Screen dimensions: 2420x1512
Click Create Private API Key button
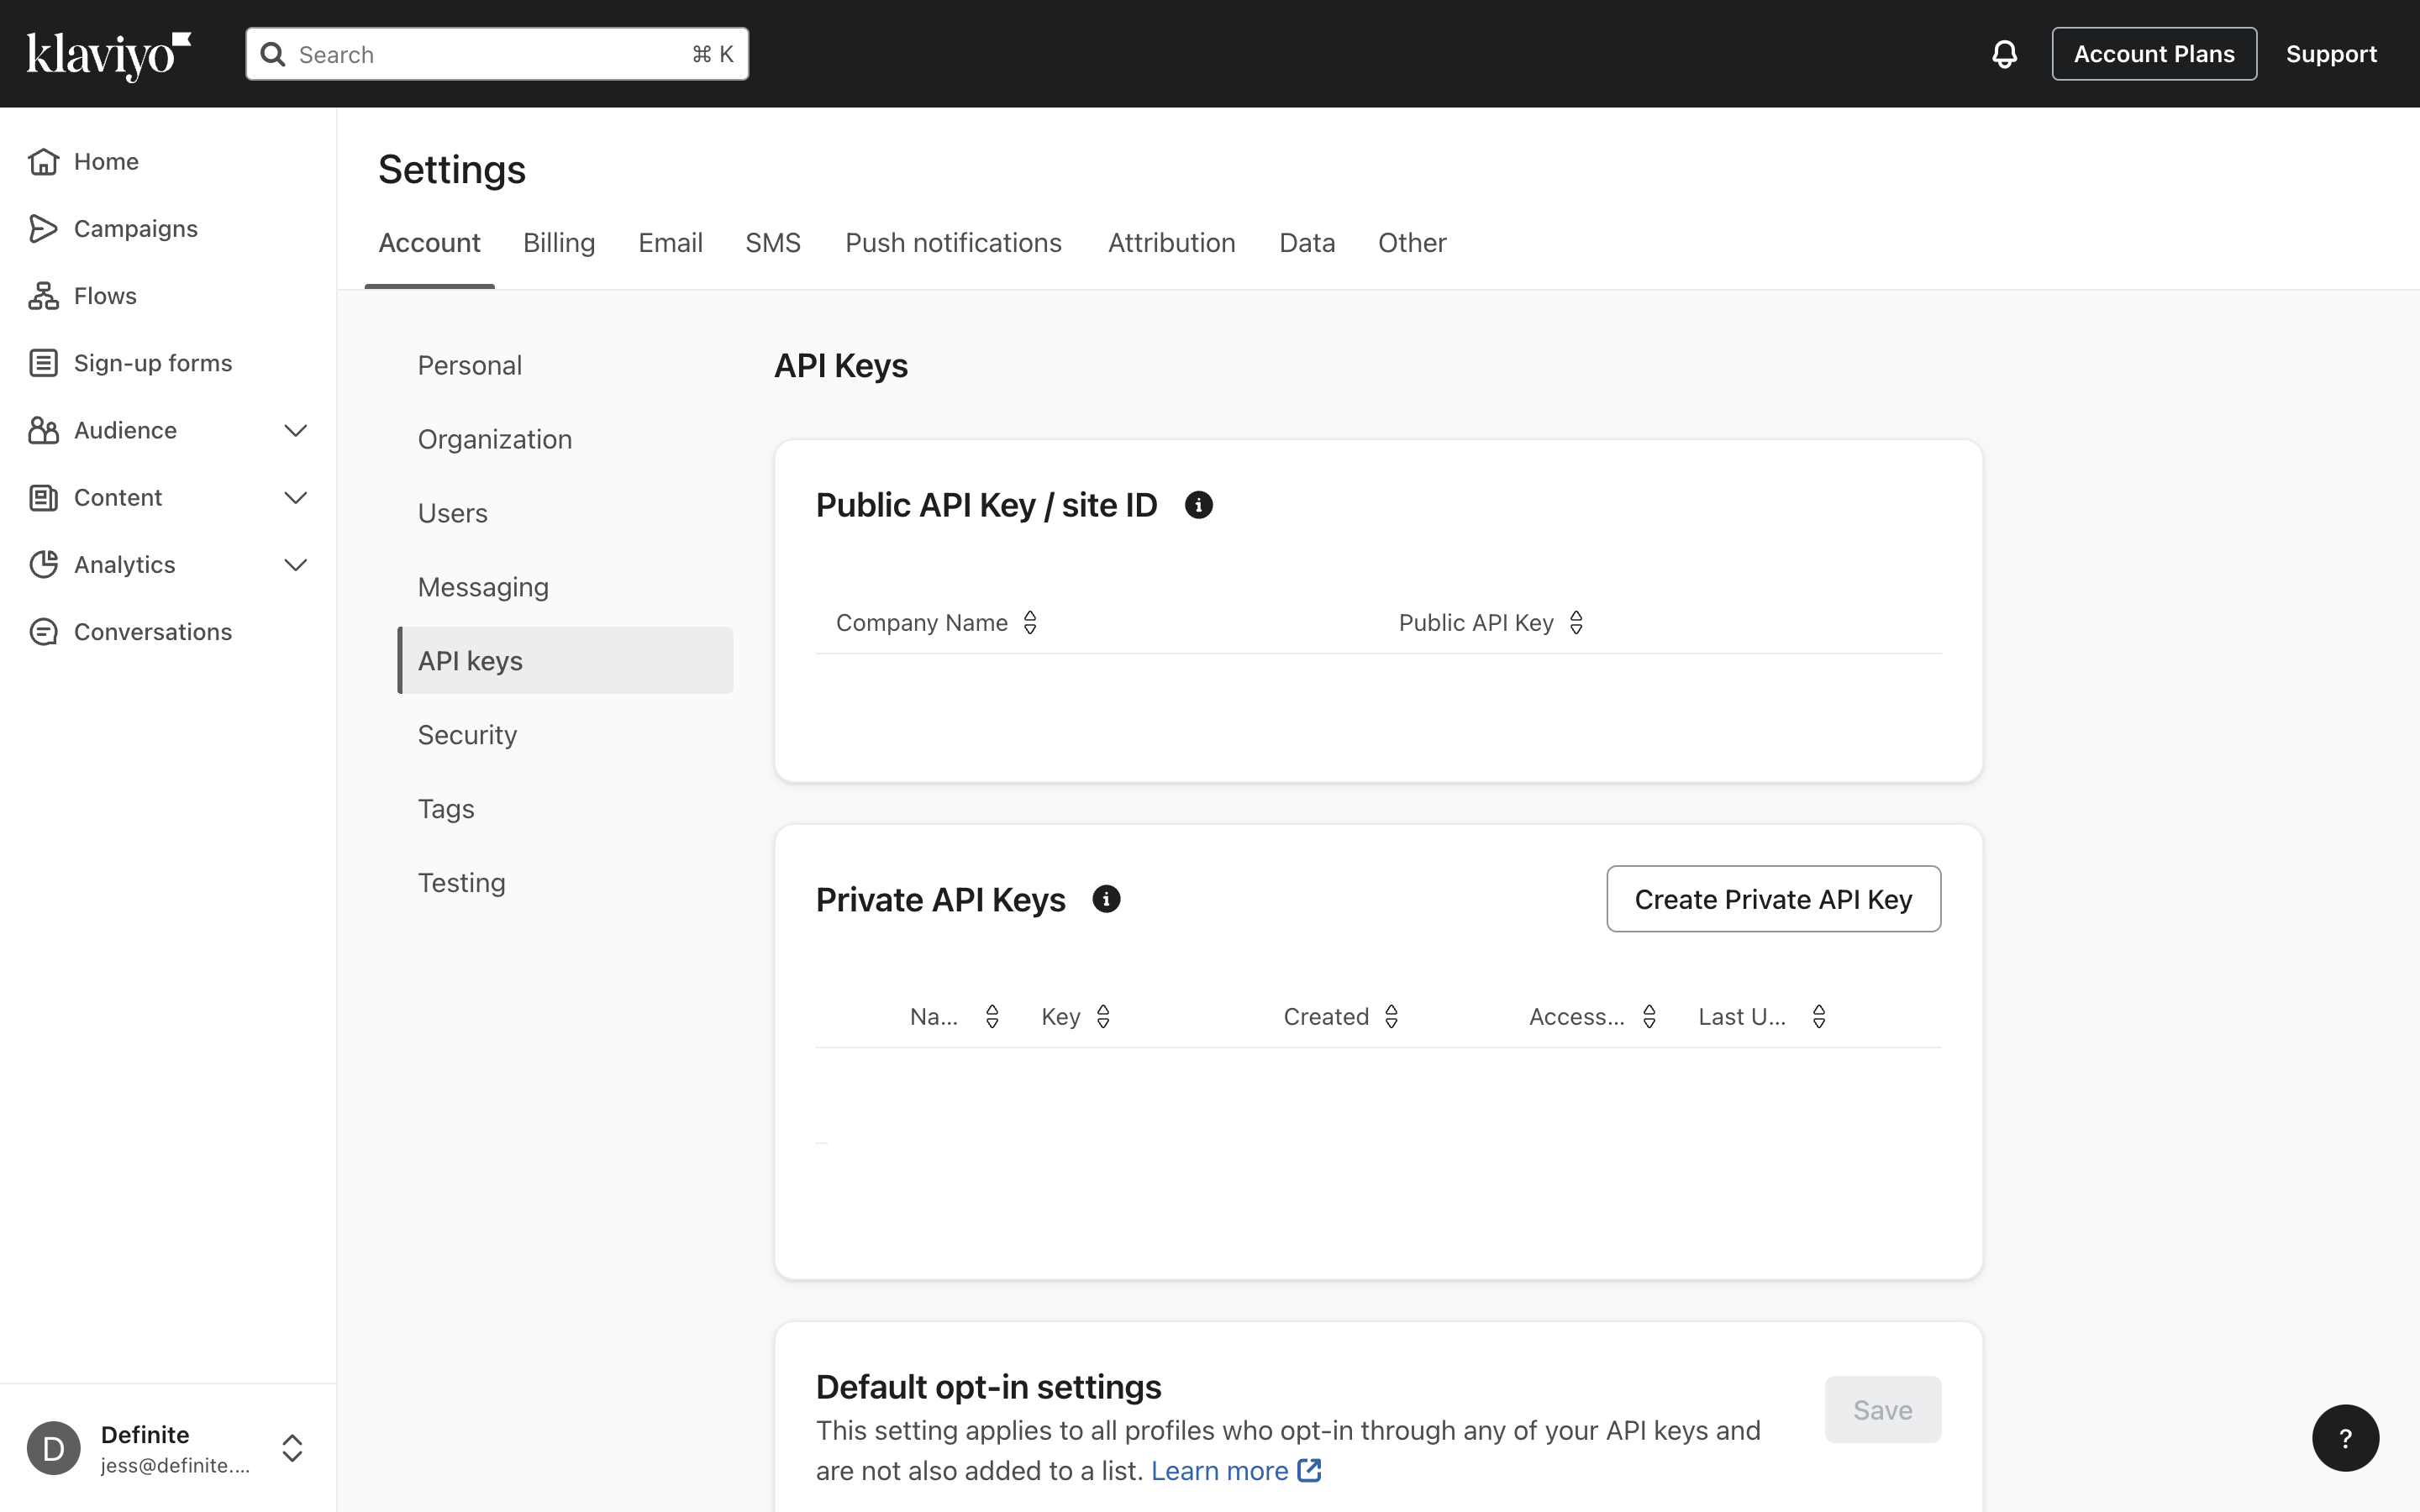pyautogui.click(x=1773, y=899)
